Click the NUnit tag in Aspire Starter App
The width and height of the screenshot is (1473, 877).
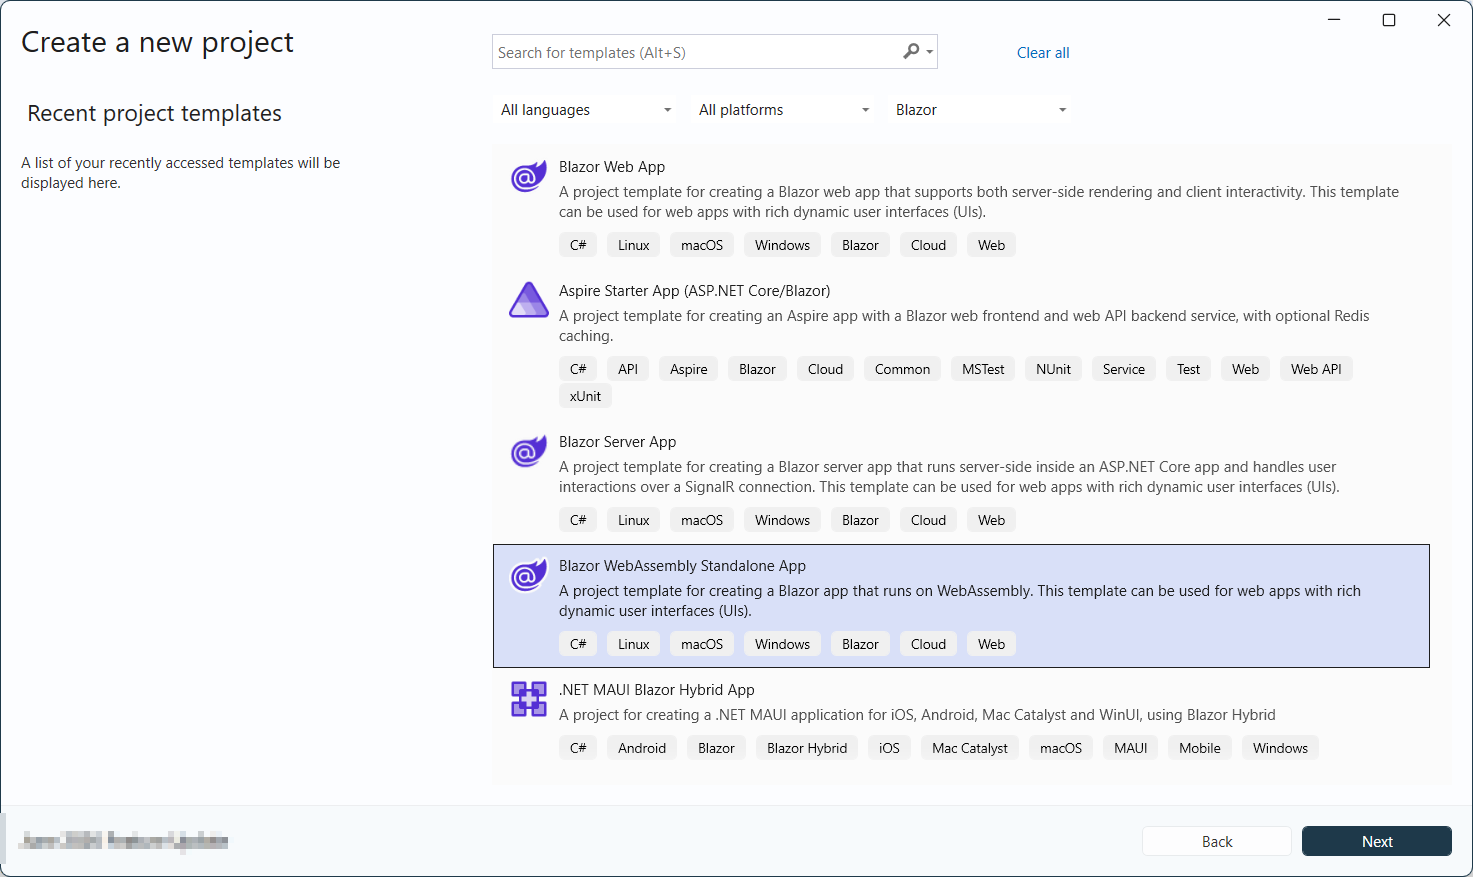1053,369
